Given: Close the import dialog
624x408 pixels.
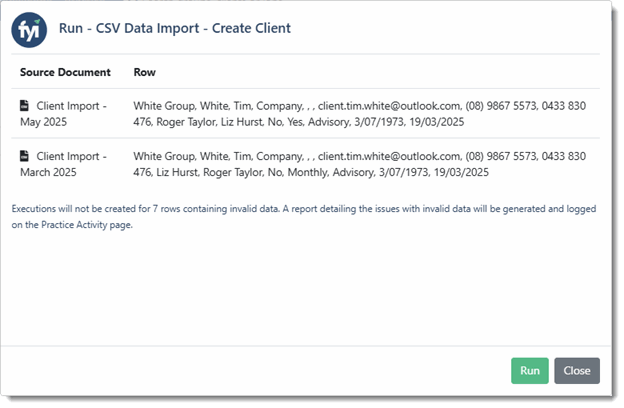Looking at the screenshot, I should pos(577,371).
